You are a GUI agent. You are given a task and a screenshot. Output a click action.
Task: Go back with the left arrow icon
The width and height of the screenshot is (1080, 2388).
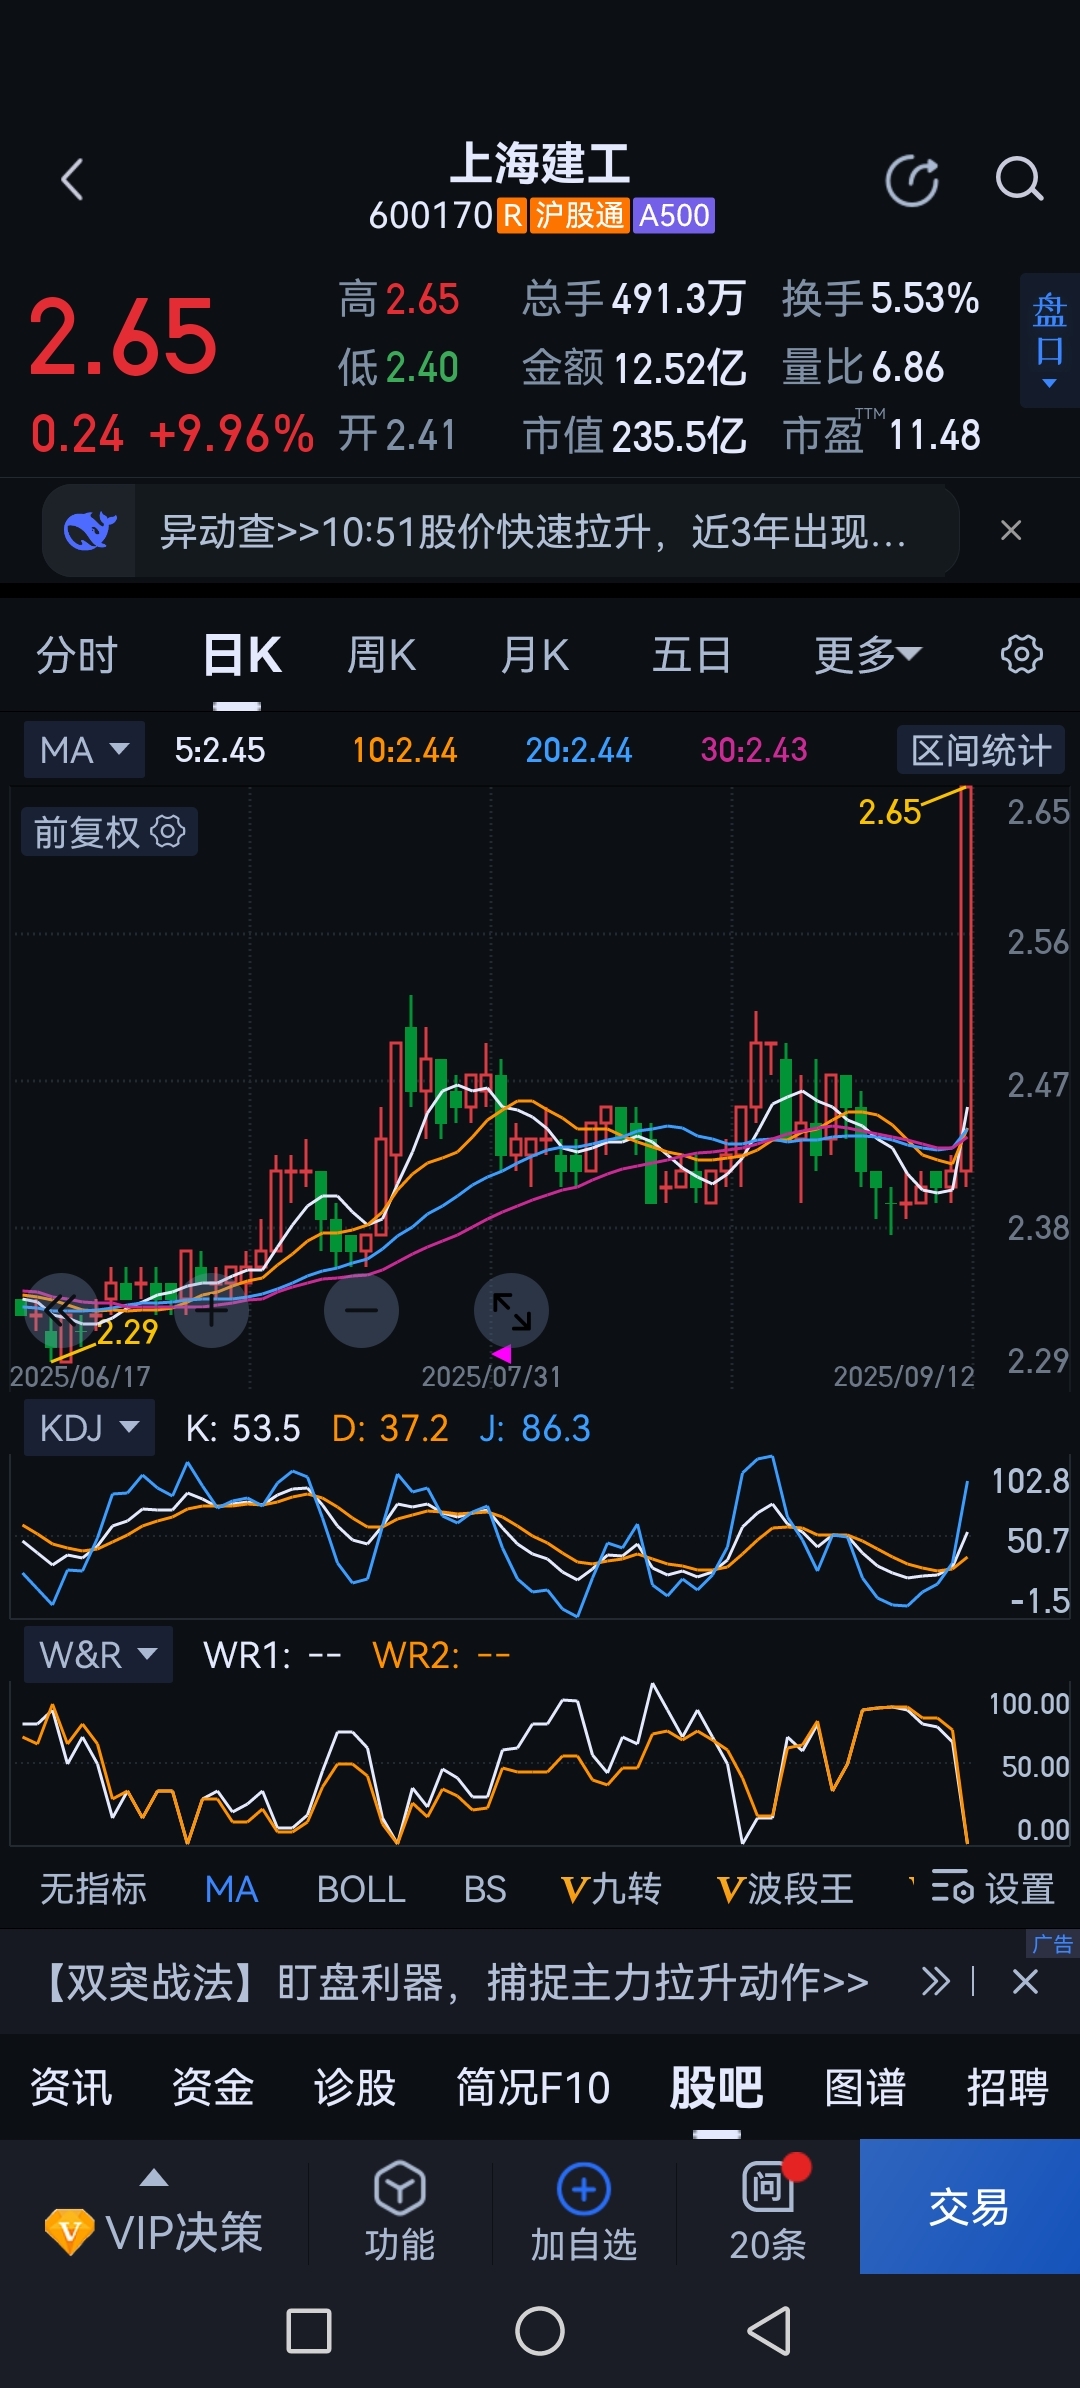click(x=72, y=180)
